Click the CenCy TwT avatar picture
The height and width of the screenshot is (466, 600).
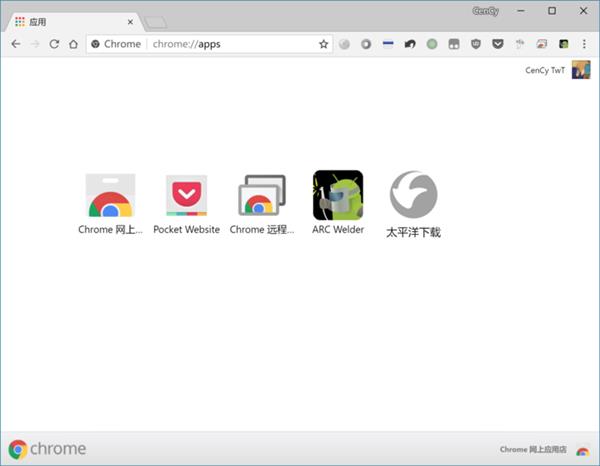pyautogui.click(x=581, y=70)
